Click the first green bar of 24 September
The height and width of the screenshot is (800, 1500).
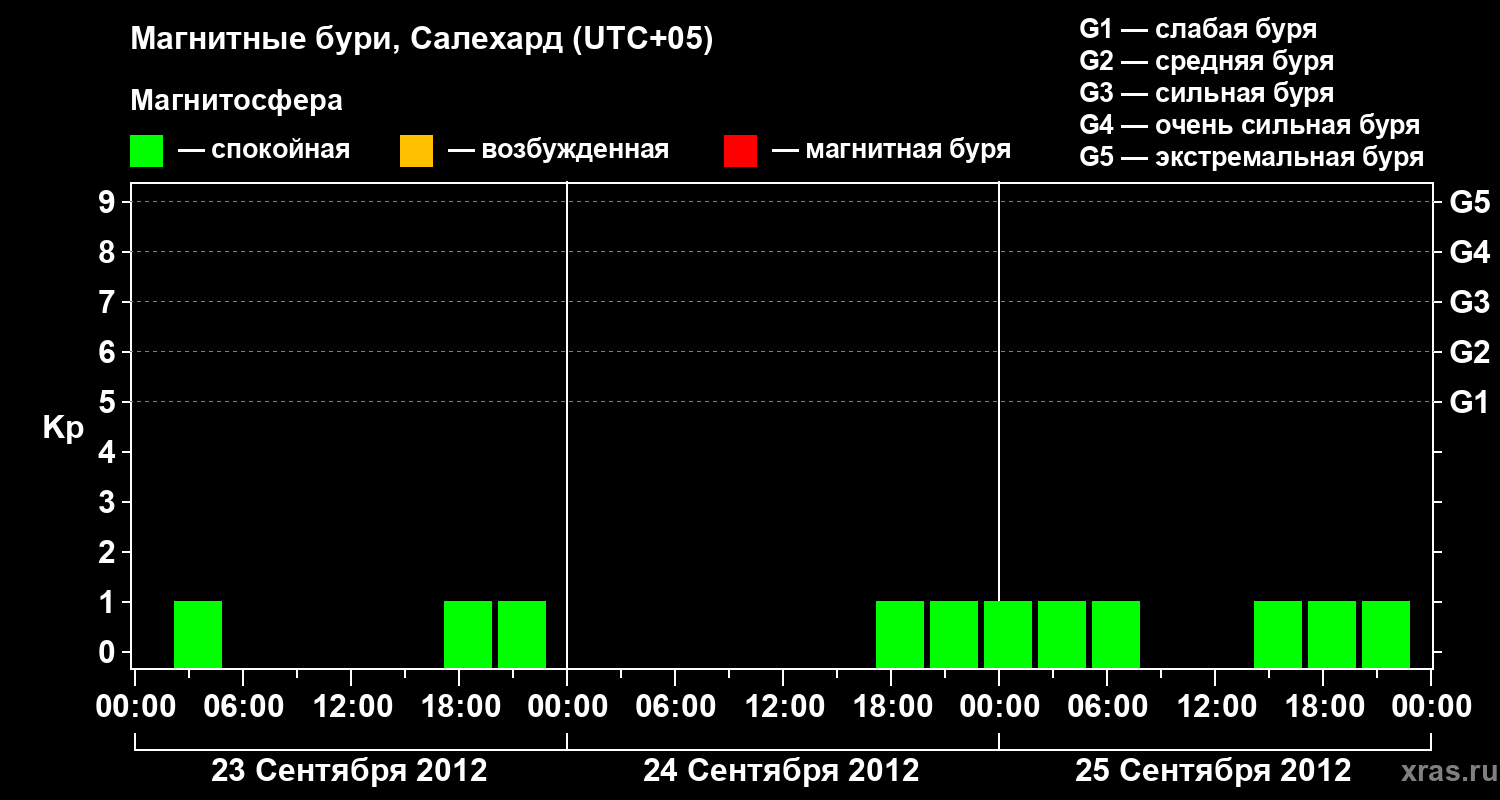tap(900, 634)
